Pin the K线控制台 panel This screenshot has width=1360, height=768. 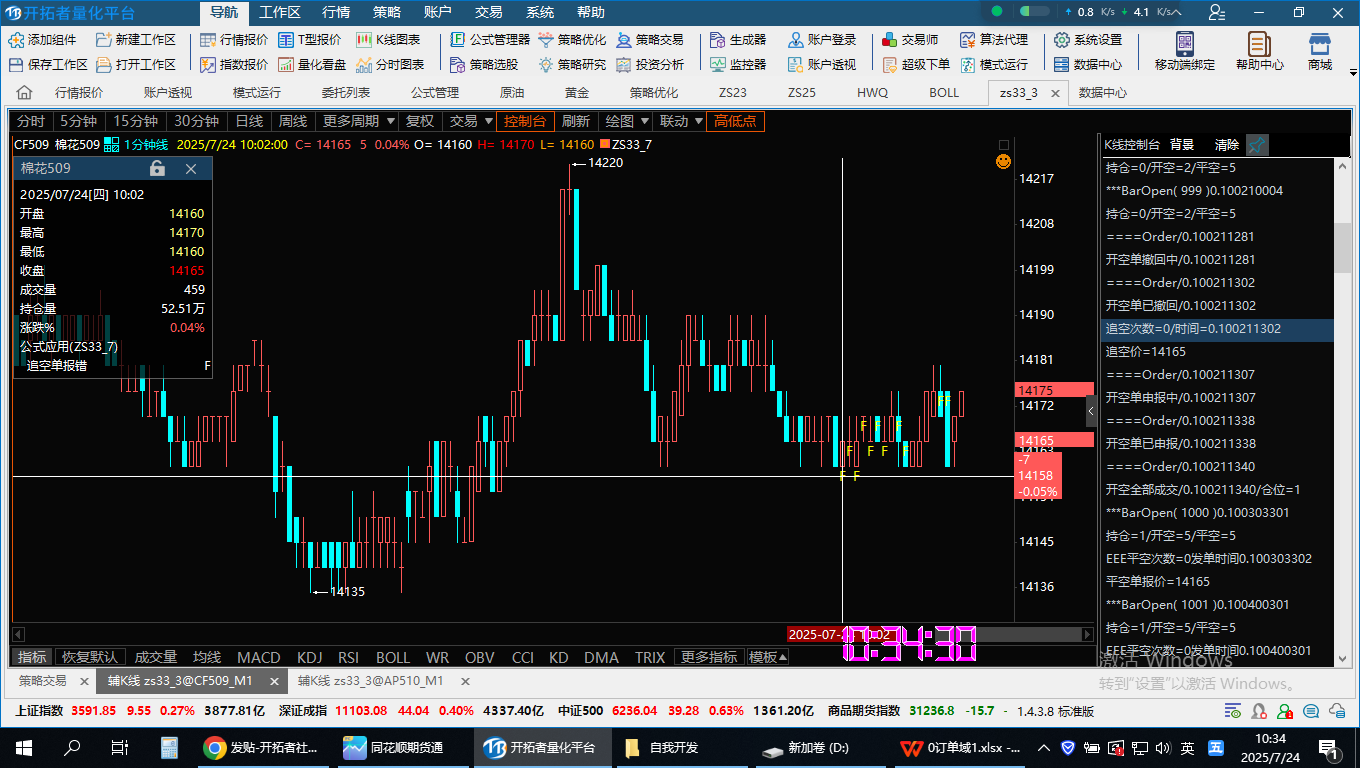(1257, 145)
